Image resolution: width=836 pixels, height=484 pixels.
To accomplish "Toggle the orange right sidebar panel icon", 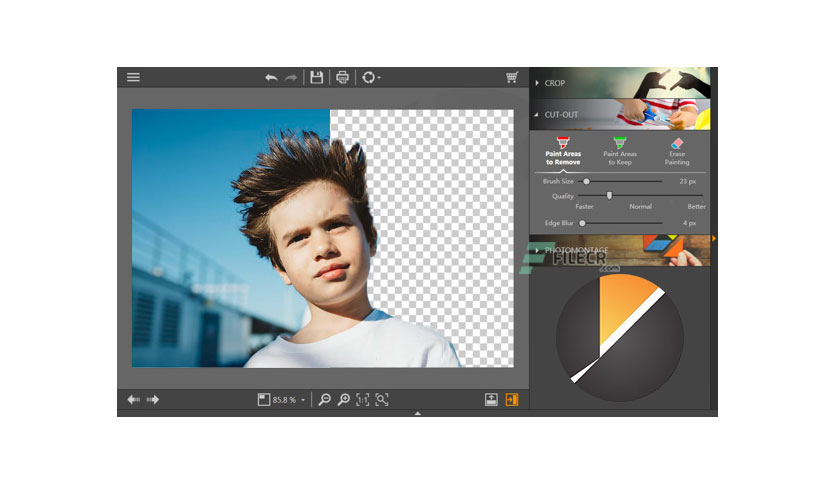I will pyautogui.click(x=512, y=399).
